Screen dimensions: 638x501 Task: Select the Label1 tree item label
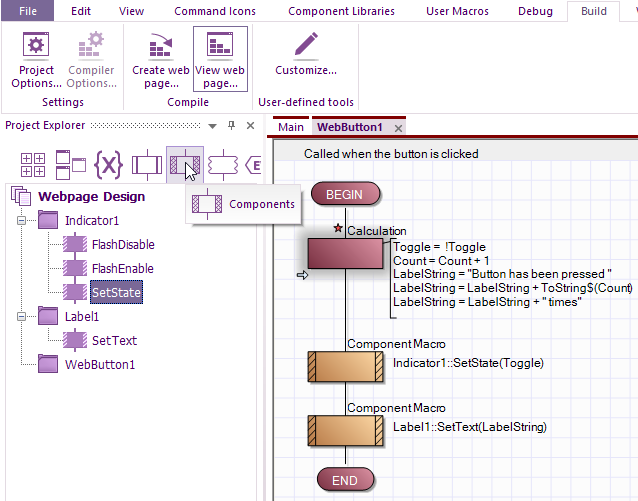pyautogui.click(x=82, y=316)
